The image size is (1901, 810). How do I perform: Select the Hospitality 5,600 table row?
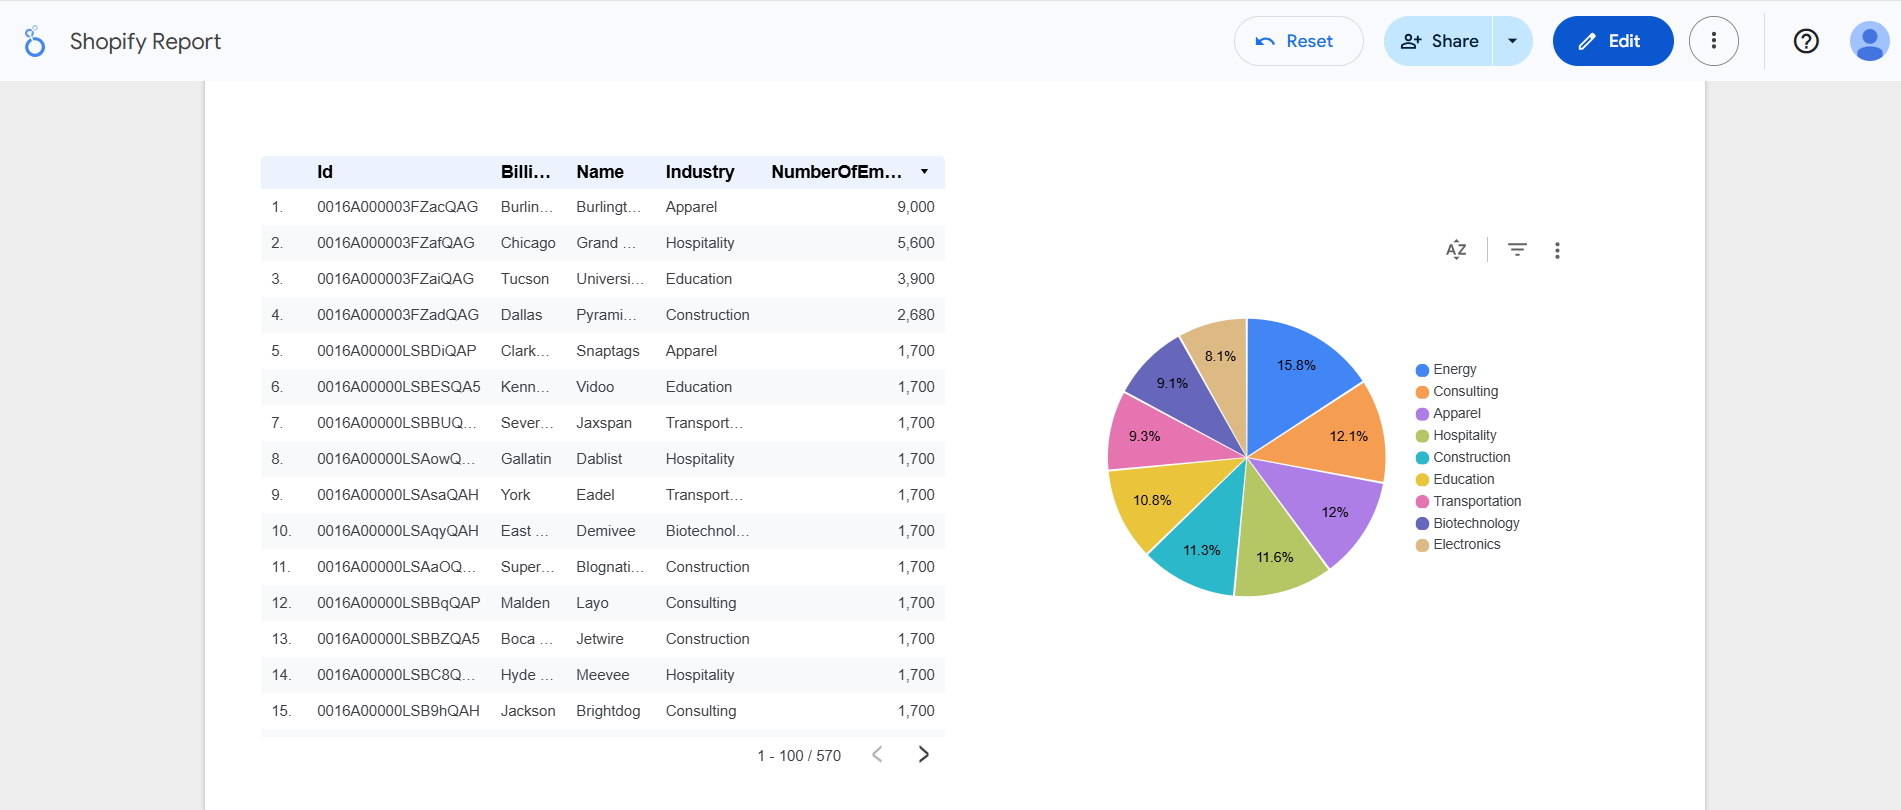click(x=603, y=243)
